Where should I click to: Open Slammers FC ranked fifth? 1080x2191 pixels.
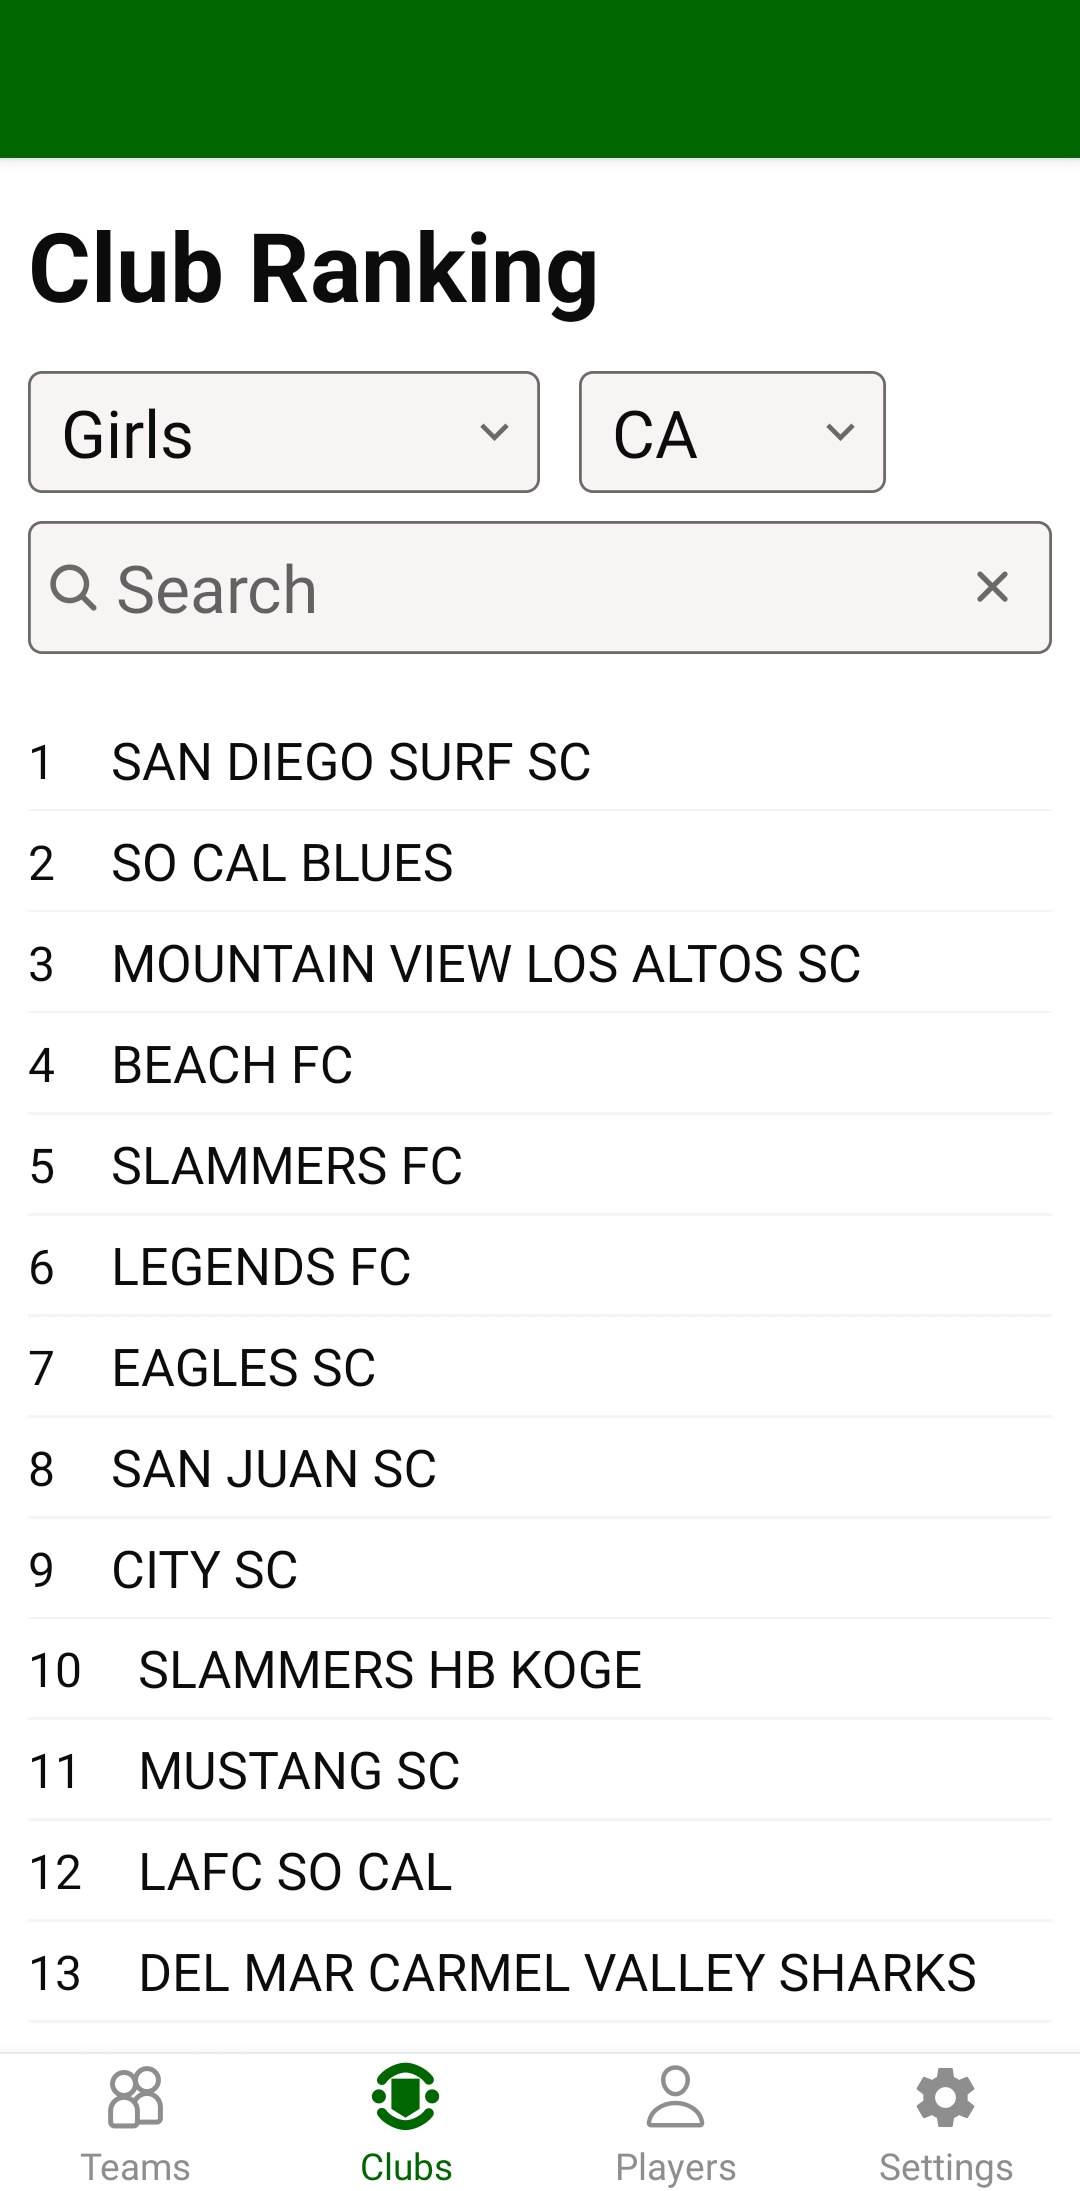[x=287, y=1166]
